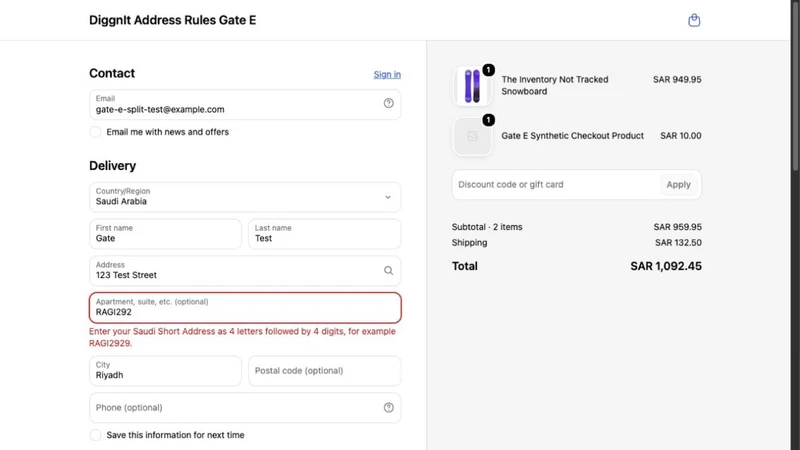
Task: Click the Postal code optional field
Action: [324, 371]
